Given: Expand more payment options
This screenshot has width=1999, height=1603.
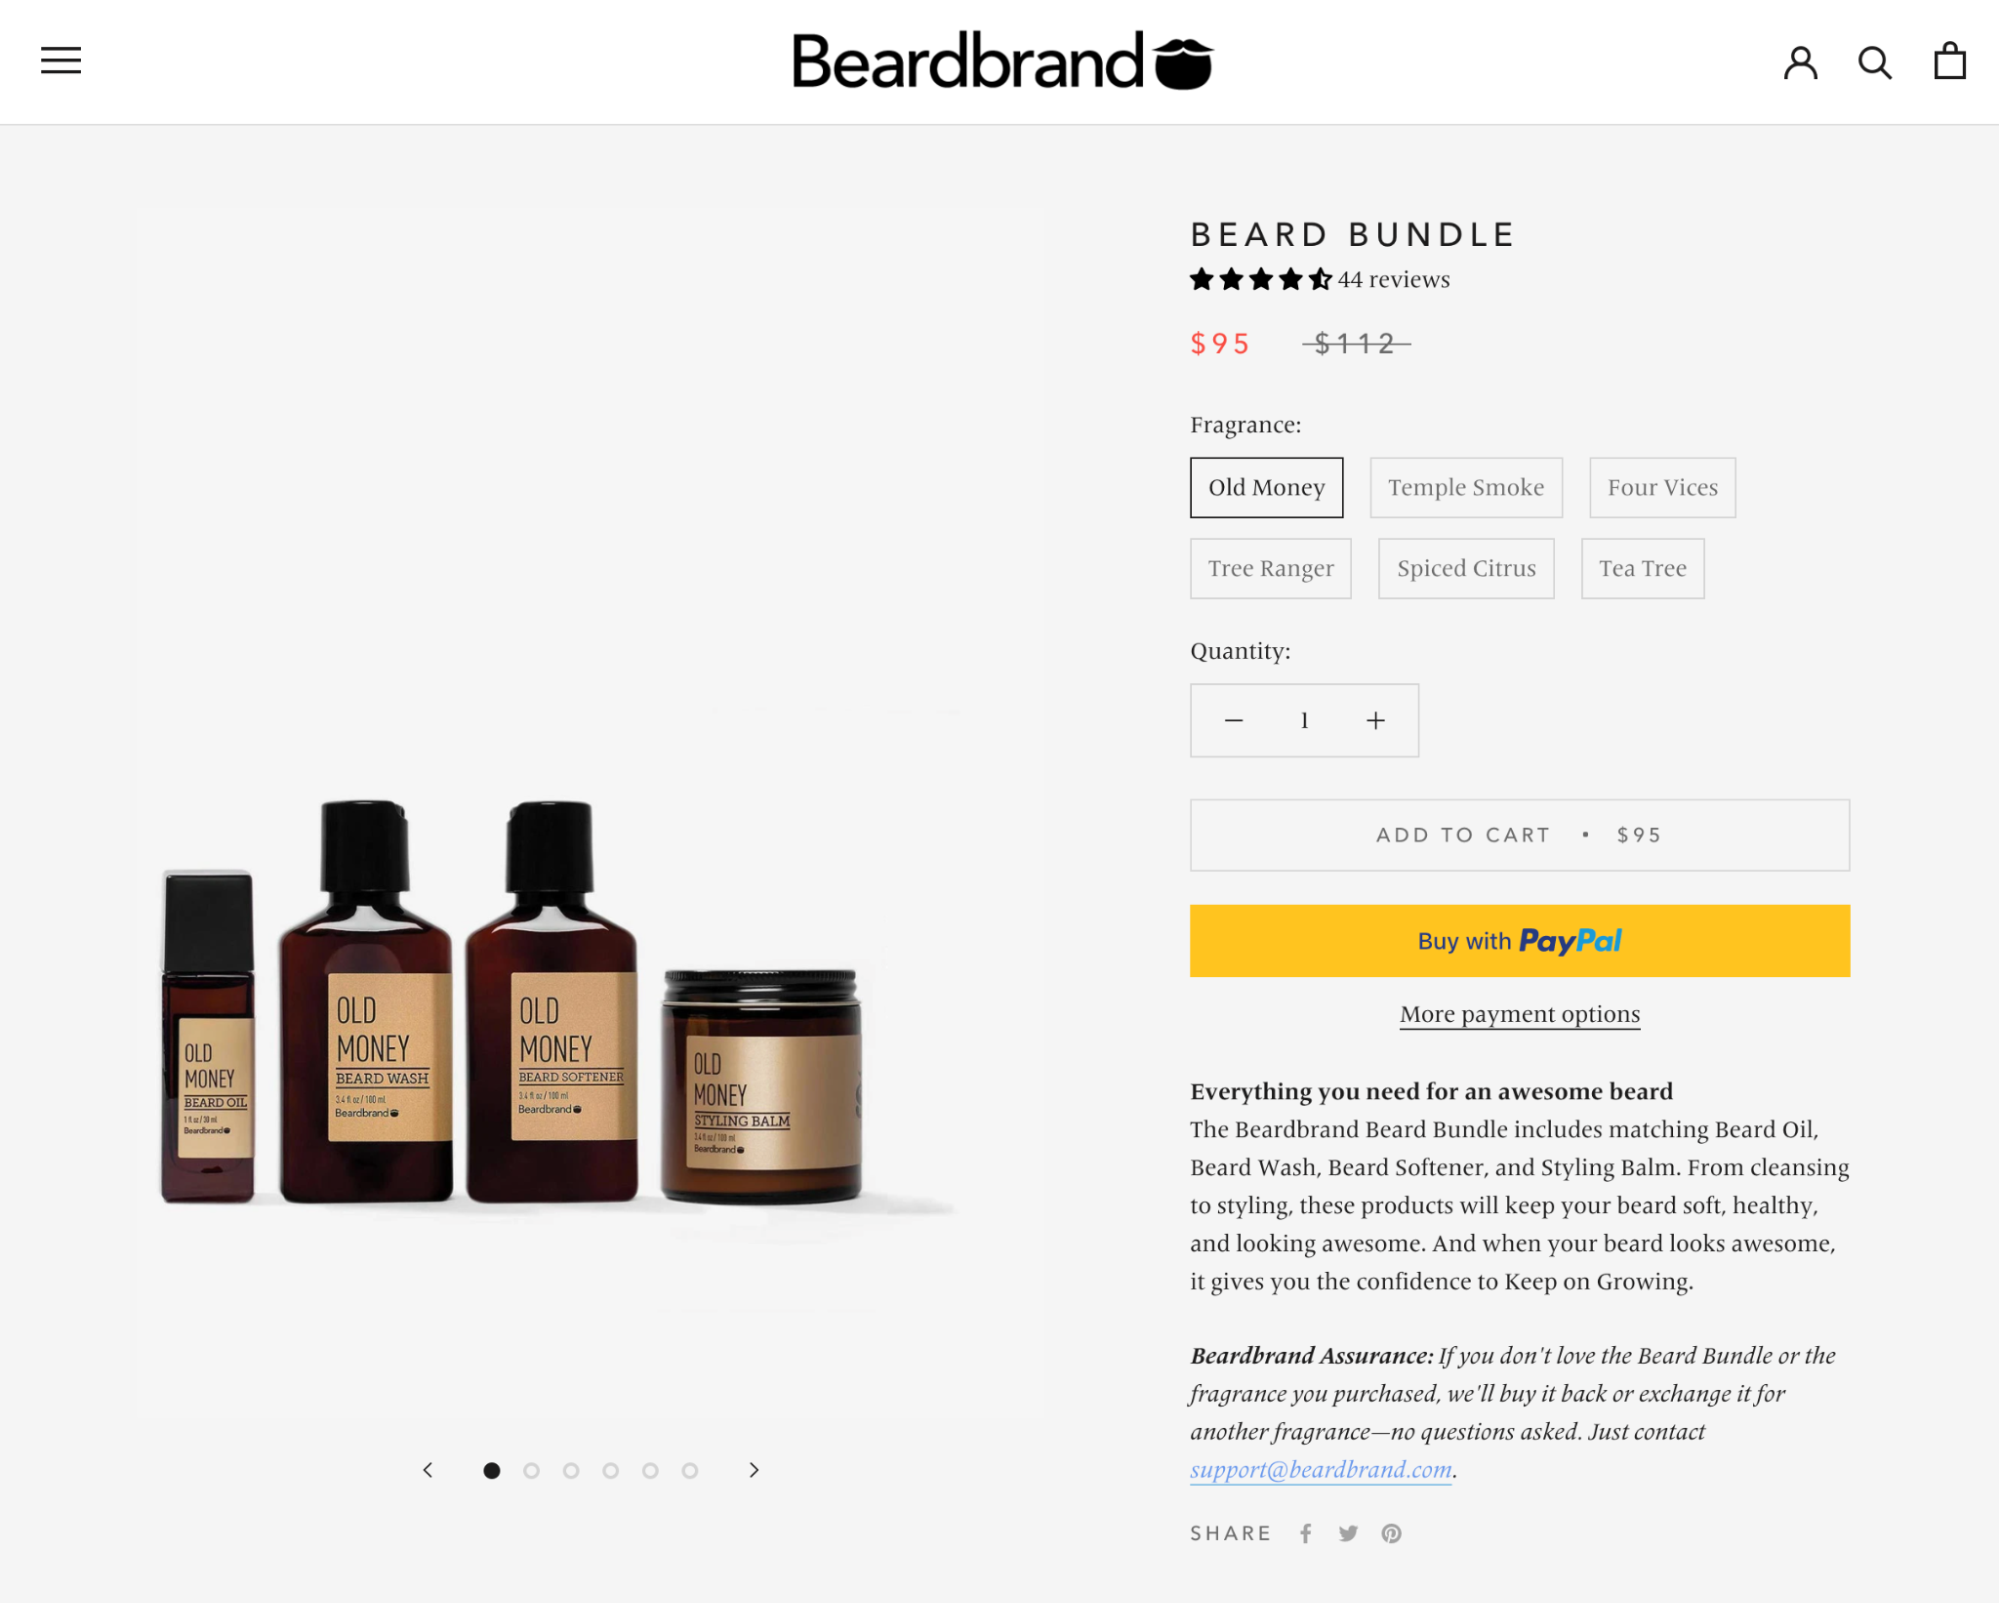Looking at the screenshot, I should [1520, 1013].
